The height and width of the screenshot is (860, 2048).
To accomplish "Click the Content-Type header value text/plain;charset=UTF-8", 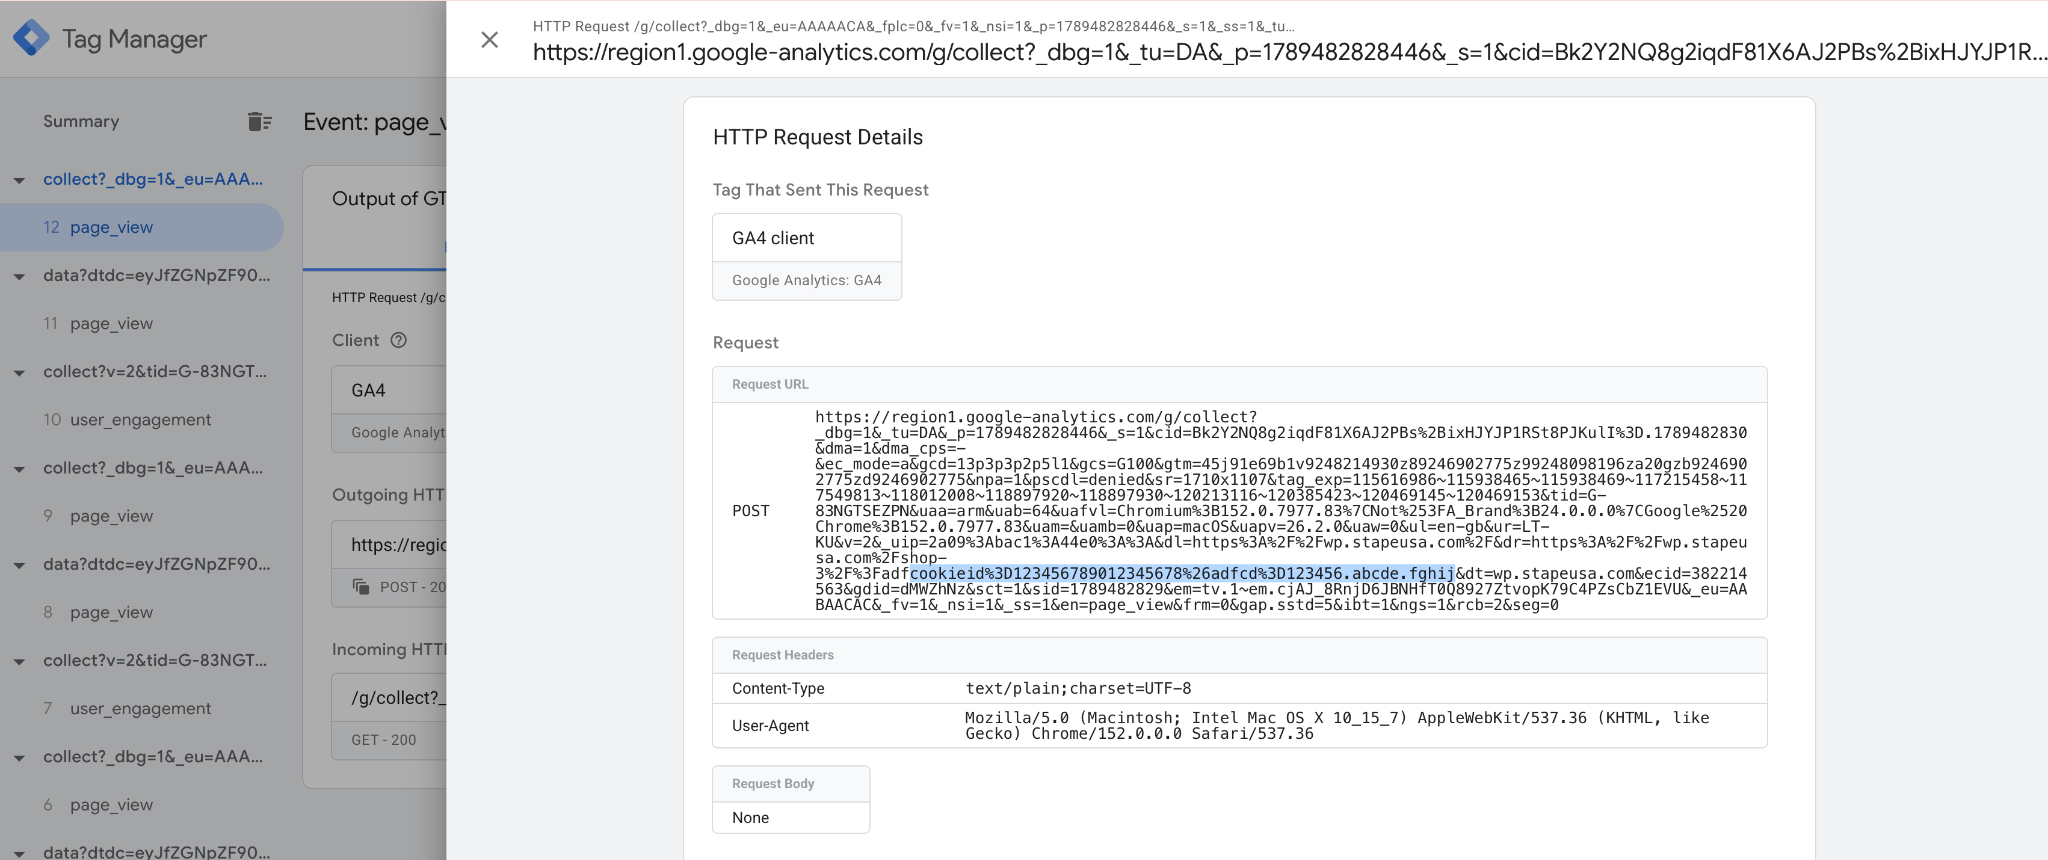I will [x=1078, y=688].
